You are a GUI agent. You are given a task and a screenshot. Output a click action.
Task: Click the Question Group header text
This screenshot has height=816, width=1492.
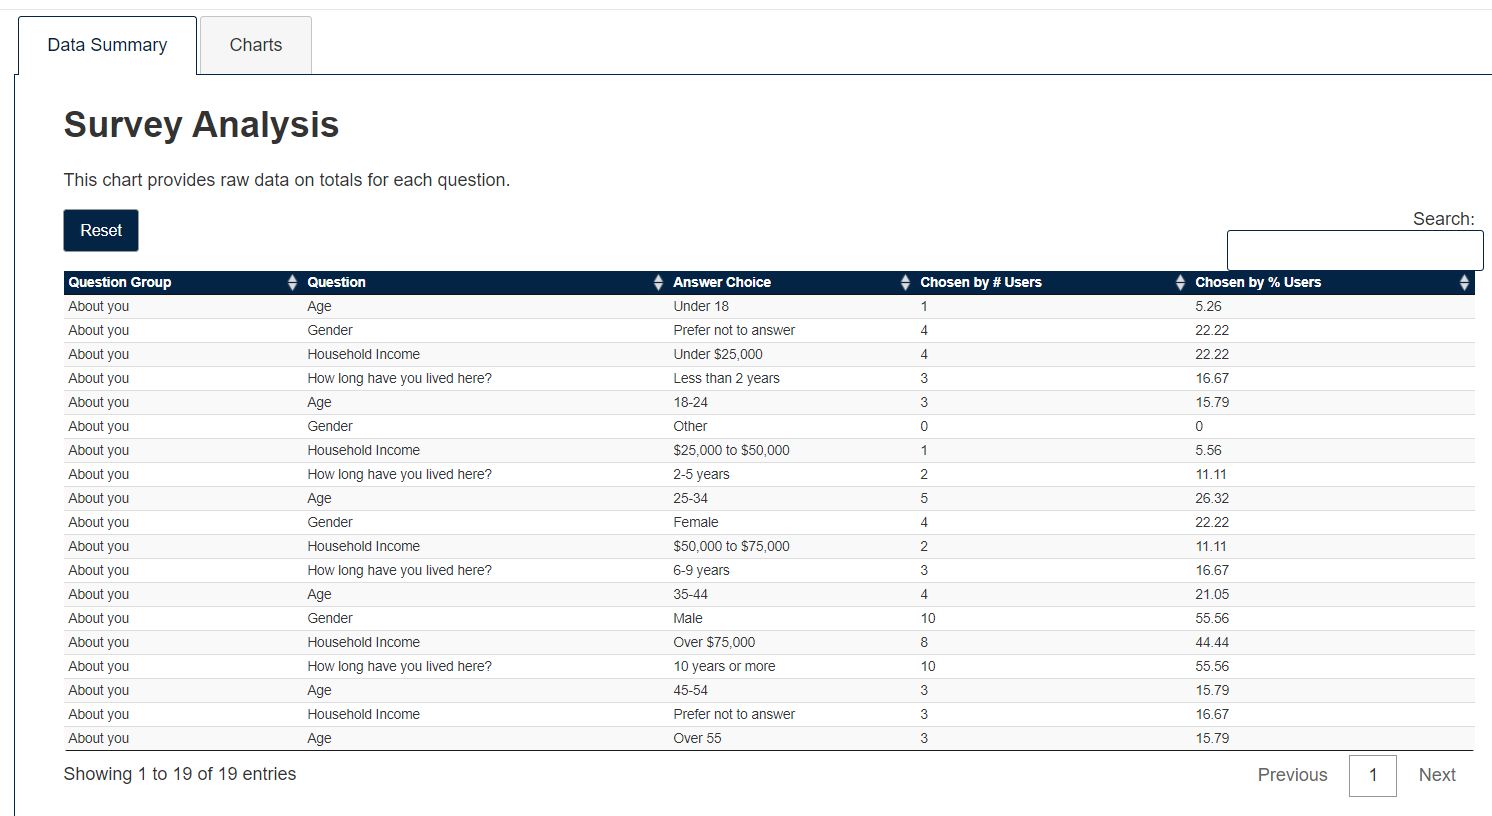120,283
